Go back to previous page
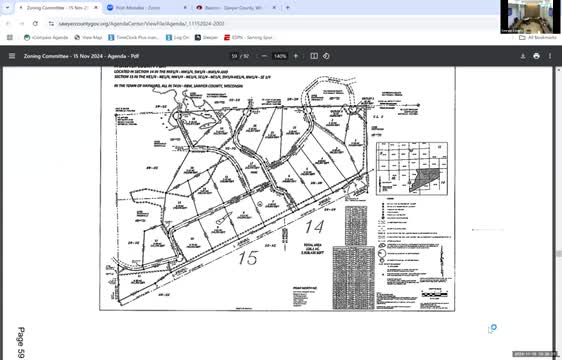The image size is (562, 360). pyautogui.click(x=9, y=24)
